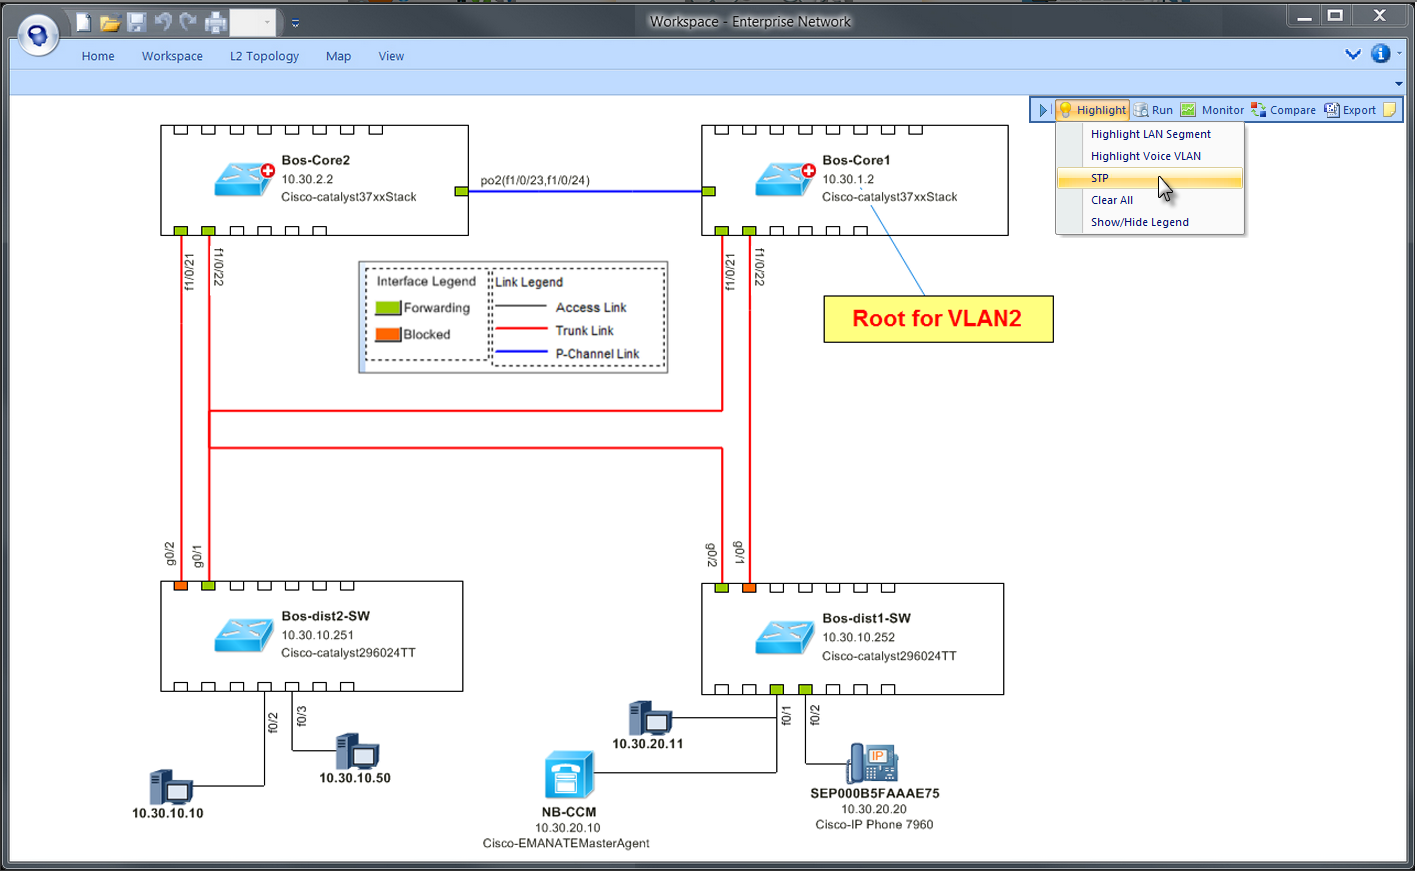
Task: Click the po2(f1/0/23,f1/0/24) link label
Action: coord(535,181)
